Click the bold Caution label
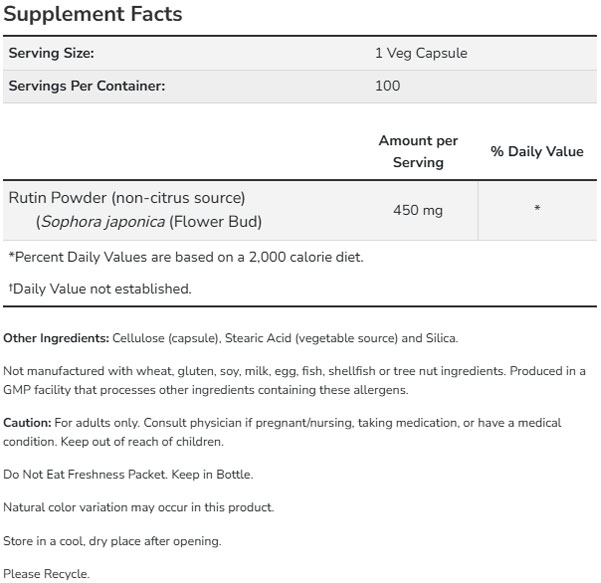Image resolution: width=601 pixels, height=583 pixels. [x=27, y=423]
